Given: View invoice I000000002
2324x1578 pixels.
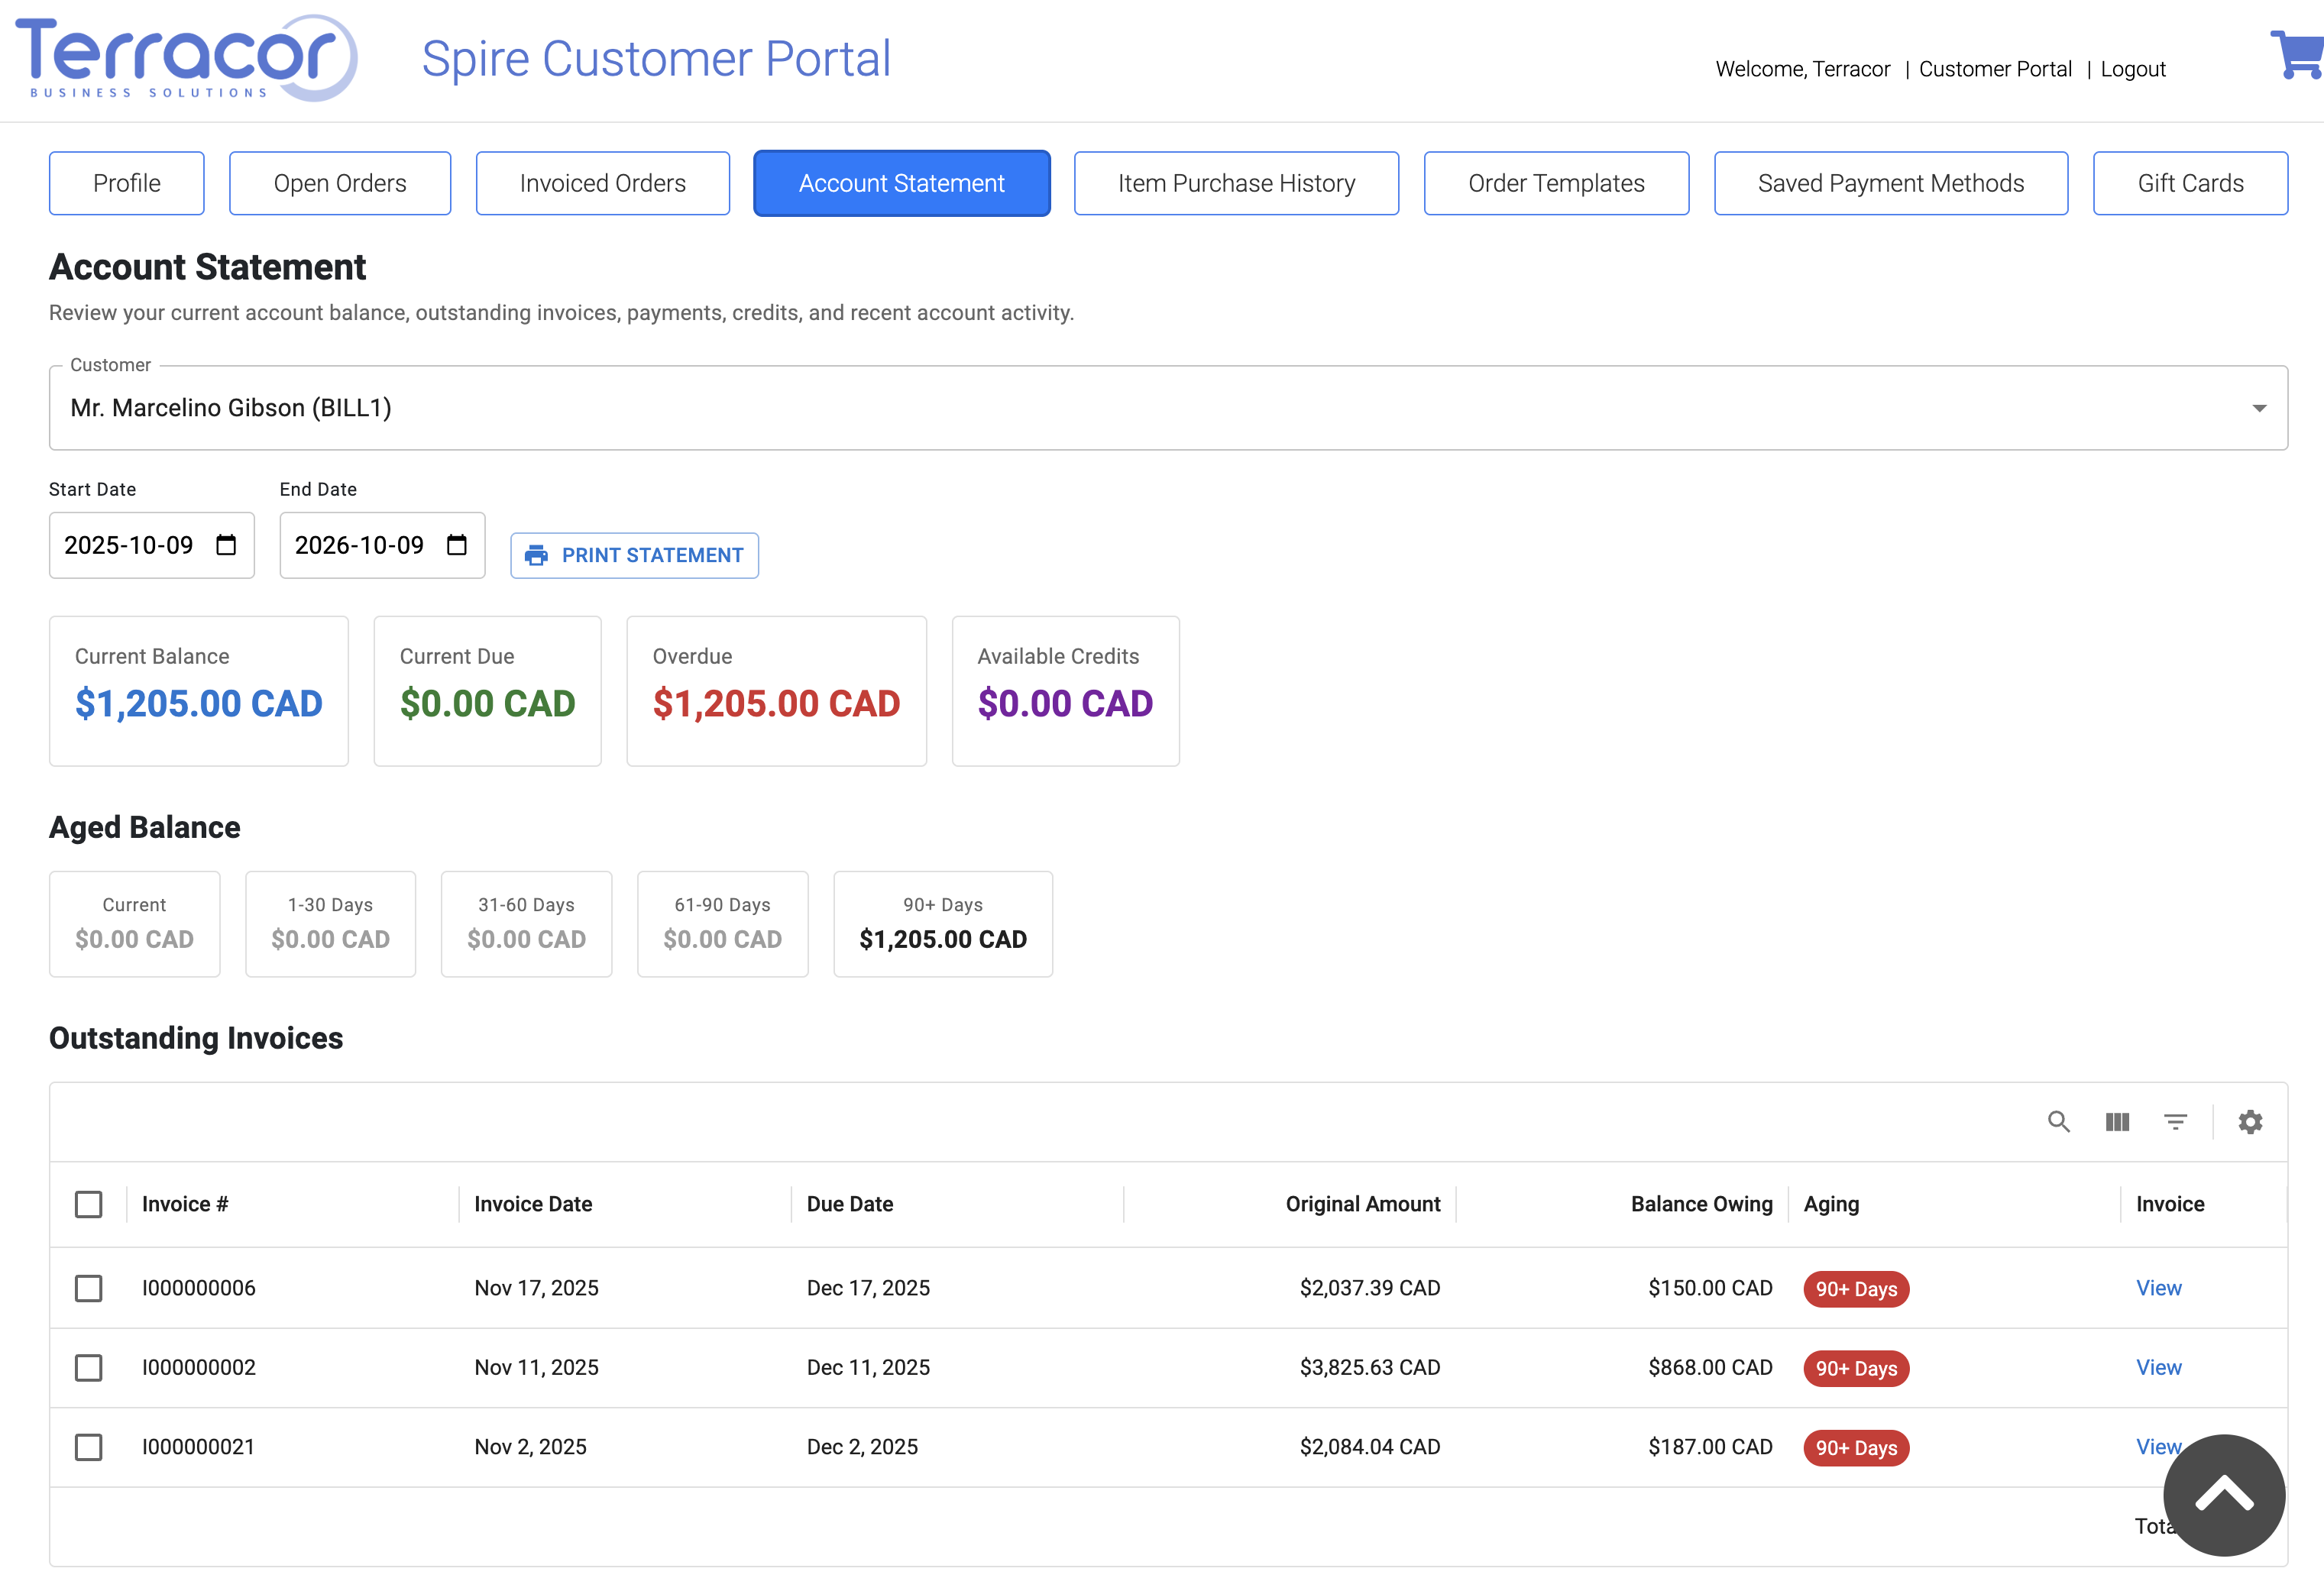Looking at the screenshot, I should [x=2159, y=1367].
